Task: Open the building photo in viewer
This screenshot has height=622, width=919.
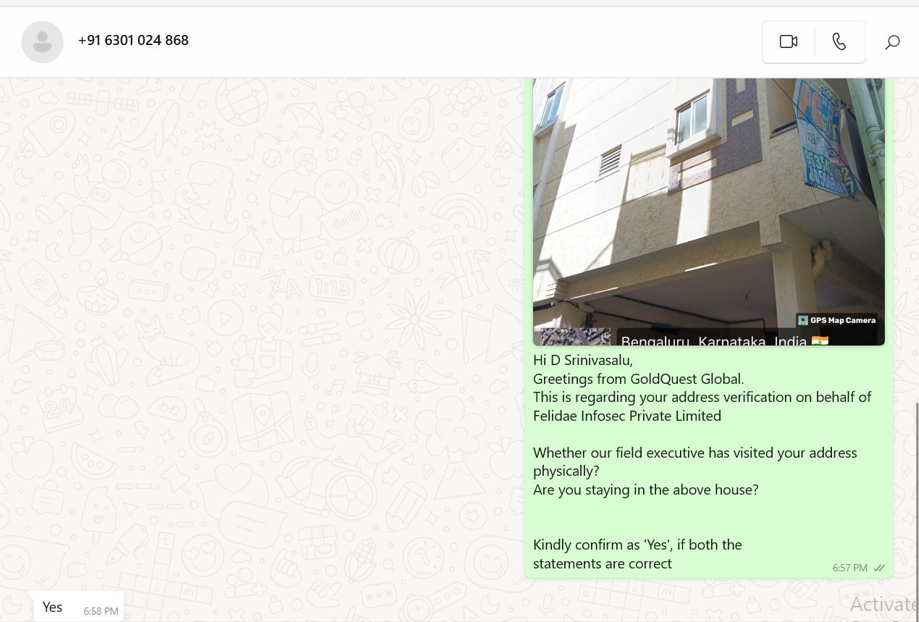Action: tap(709, 211)
